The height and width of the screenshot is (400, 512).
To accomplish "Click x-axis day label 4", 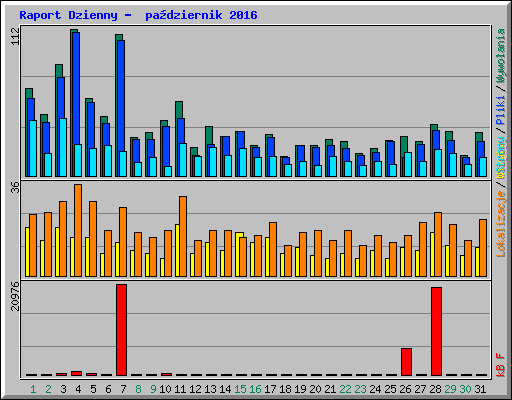I will (78, 389).
